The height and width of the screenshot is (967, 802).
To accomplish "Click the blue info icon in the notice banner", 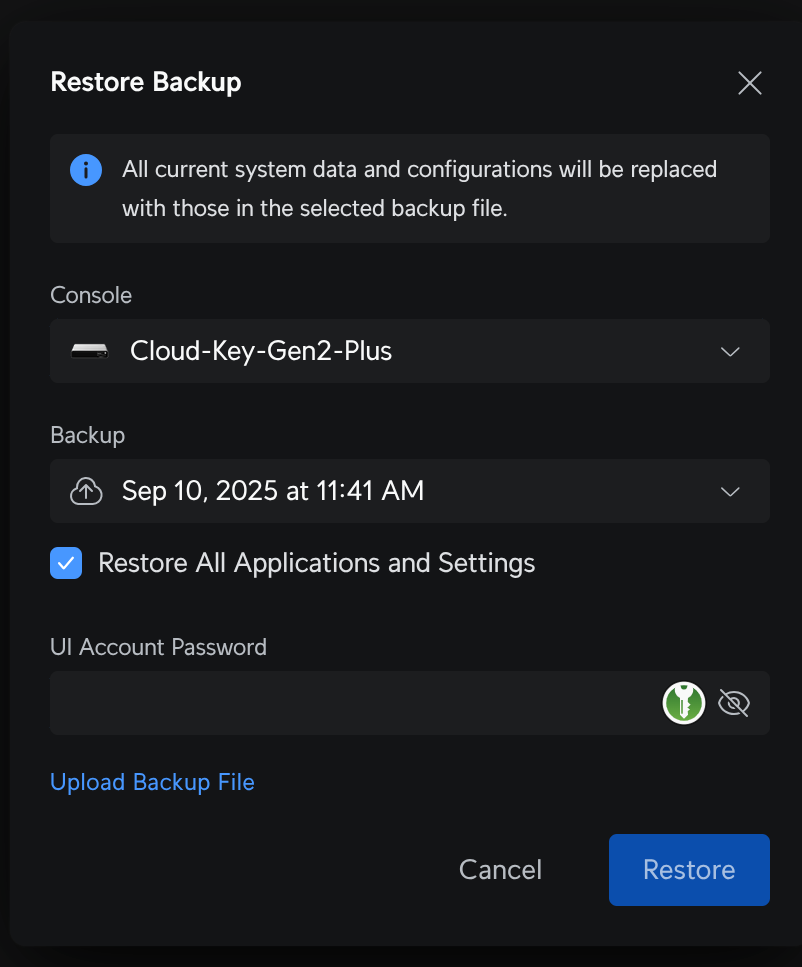I will (x=85, y=169).
